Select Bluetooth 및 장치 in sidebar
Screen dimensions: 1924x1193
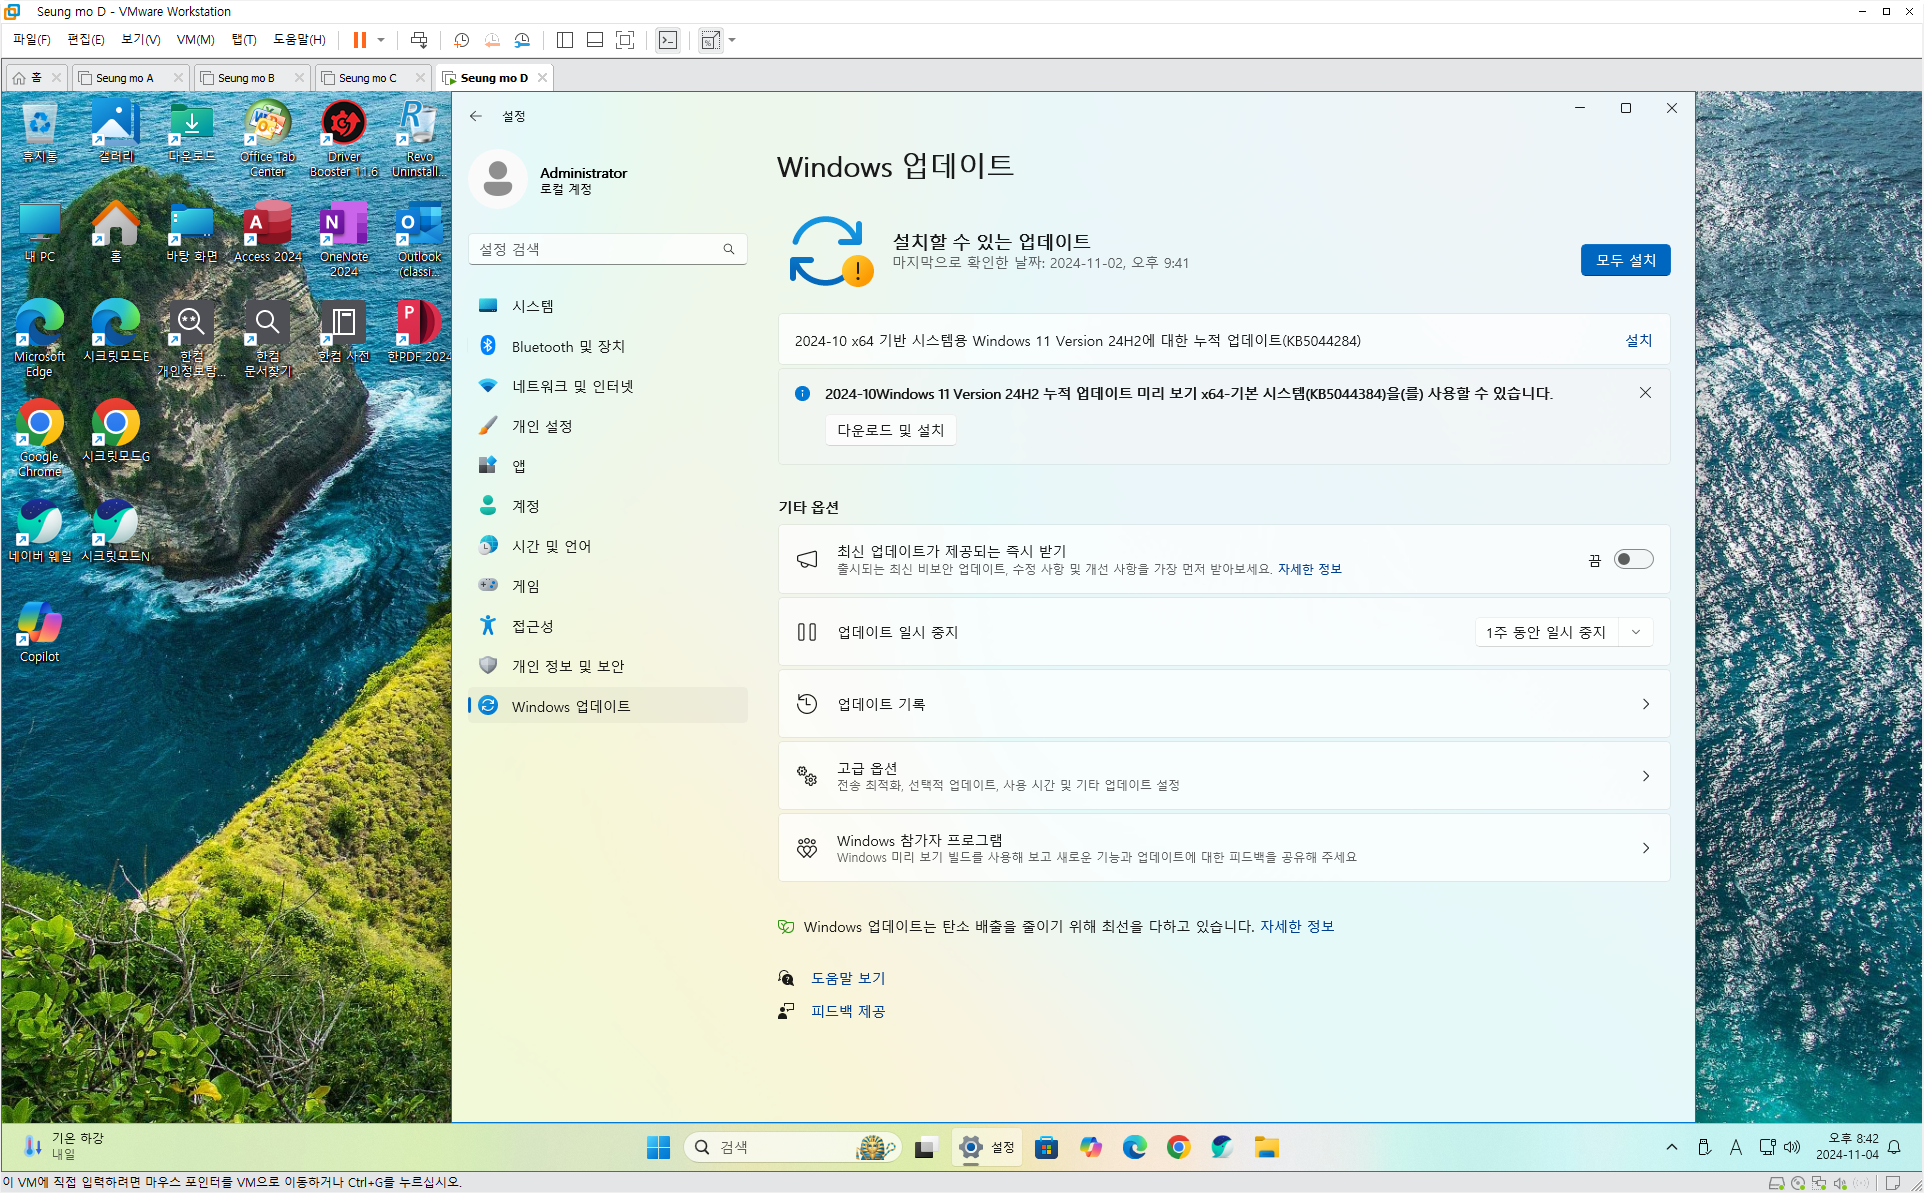(568, 346)
